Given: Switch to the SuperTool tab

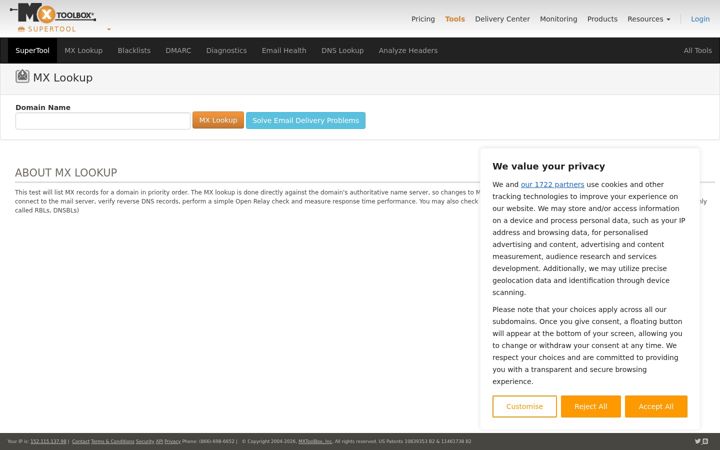Looking at the screenshot, I should click(32, 51).
